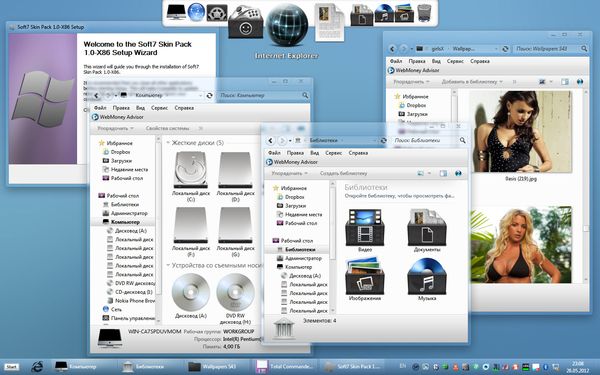600x375 pixels.
Task: Toggle preview pane icon in Библиотеки toolbar
Action: 443,173
